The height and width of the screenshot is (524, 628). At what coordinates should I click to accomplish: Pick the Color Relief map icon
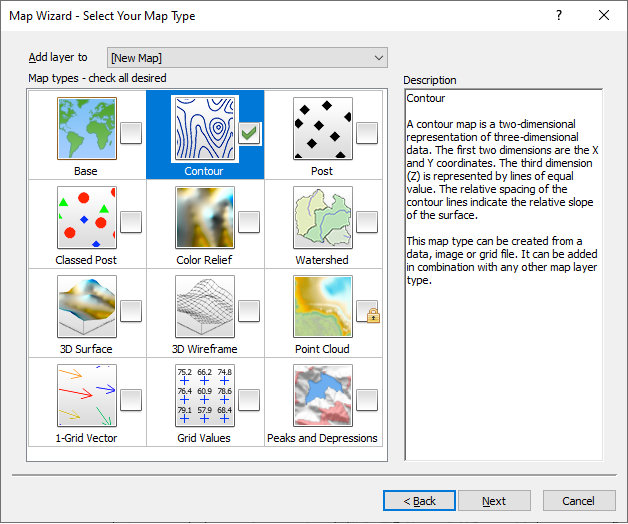tap(204, 217)
